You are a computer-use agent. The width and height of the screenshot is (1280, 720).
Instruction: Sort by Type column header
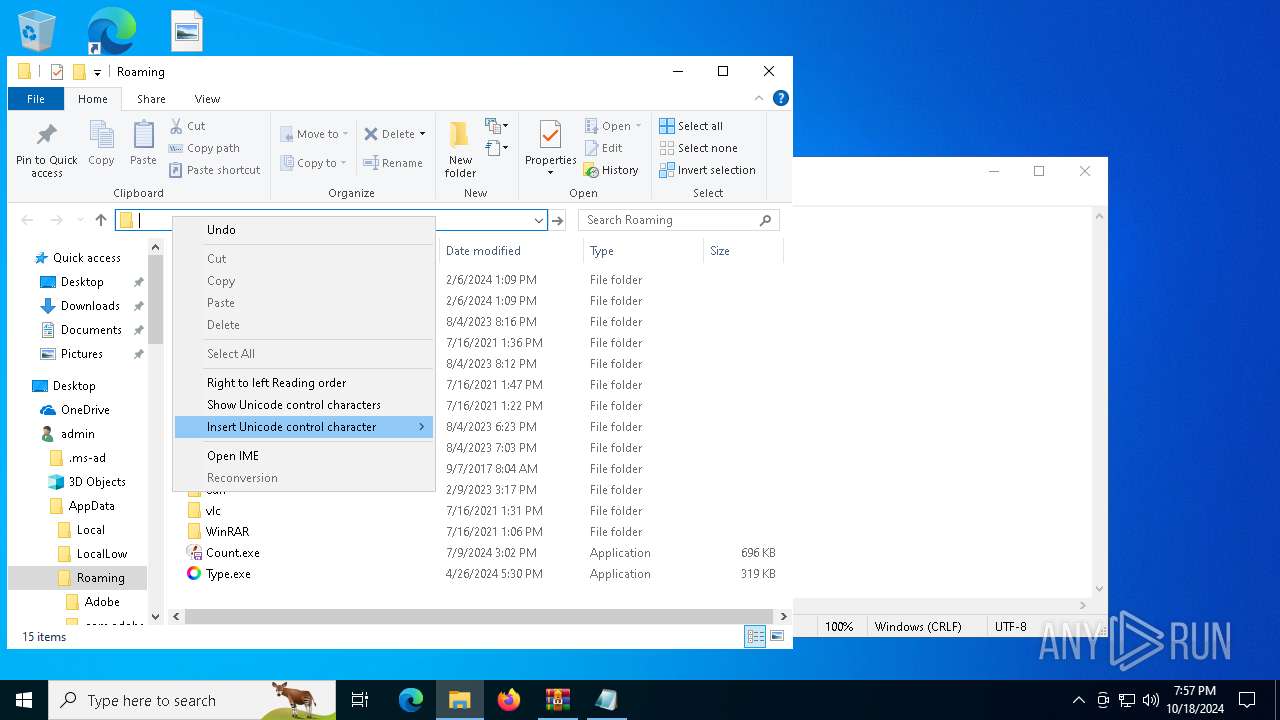point(643,251)
